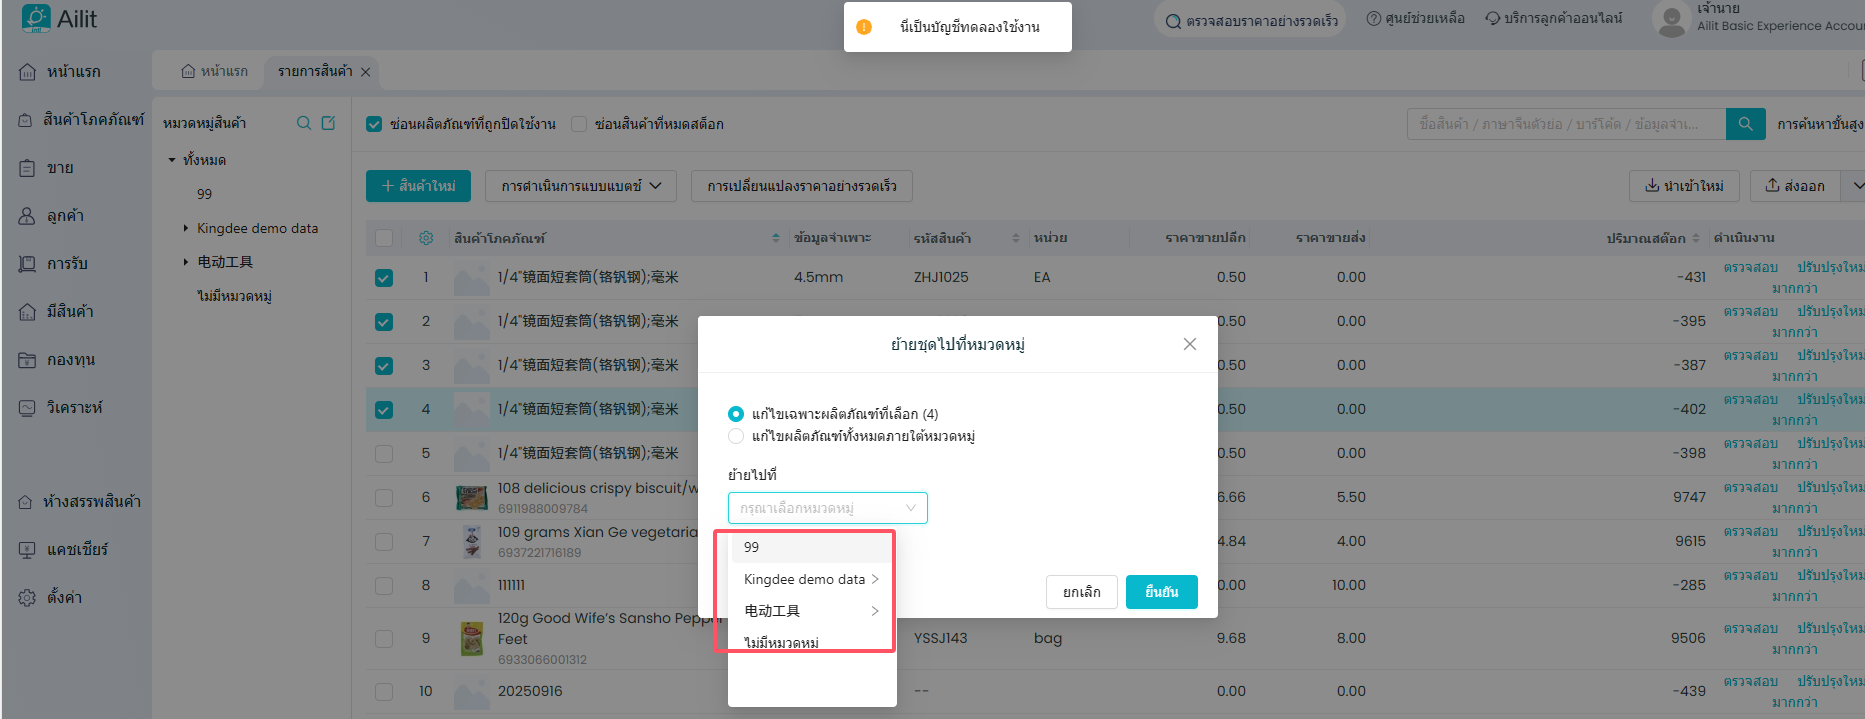The width and height of the screenshot is (1865, 719).
Task: Select radio for only selected products (4)
Action: (x=736, y=414)
